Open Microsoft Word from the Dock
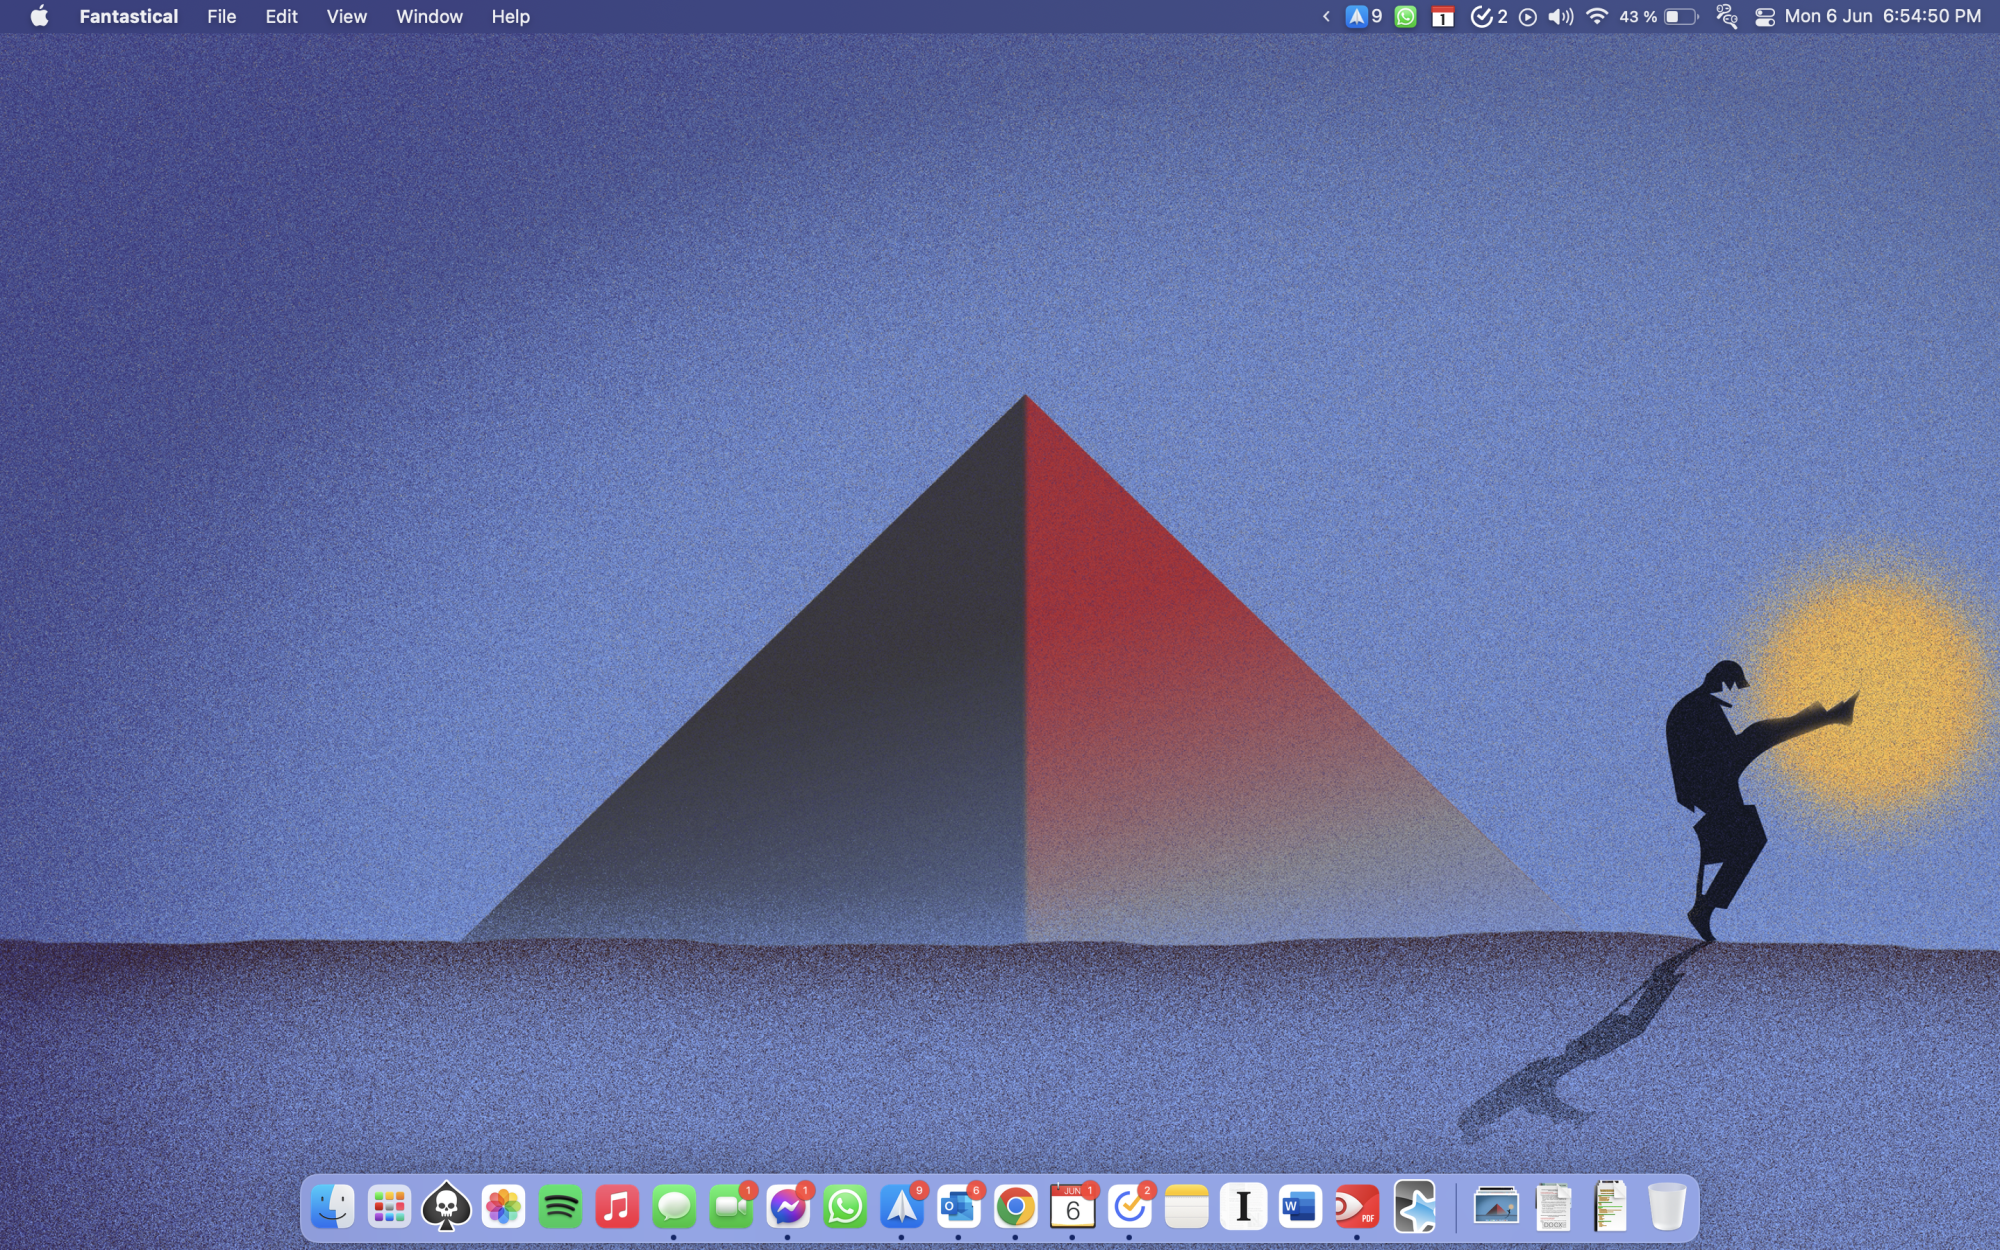Image resolution: width=2000 pixels, height=1250 pixels. click(1299, 1207)
